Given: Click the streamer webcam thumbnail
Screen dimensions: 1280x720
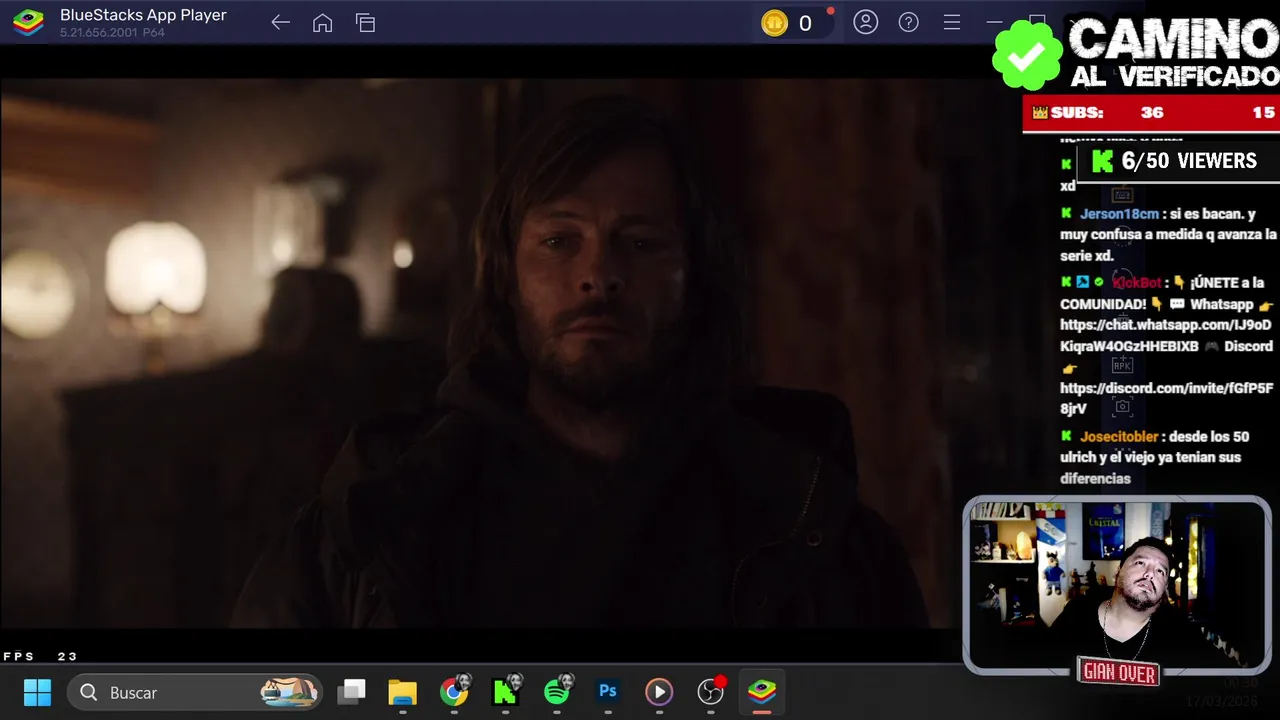Looking at the screenshot, I should pos(1117,585).
